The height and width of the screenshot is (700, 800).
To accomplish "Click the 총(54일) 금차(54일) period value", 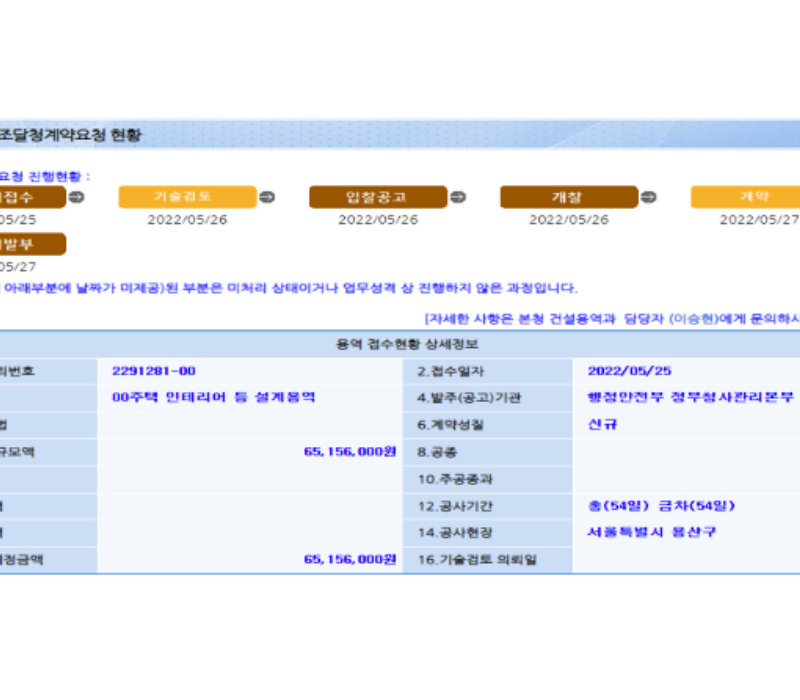I will coord(662,505).
